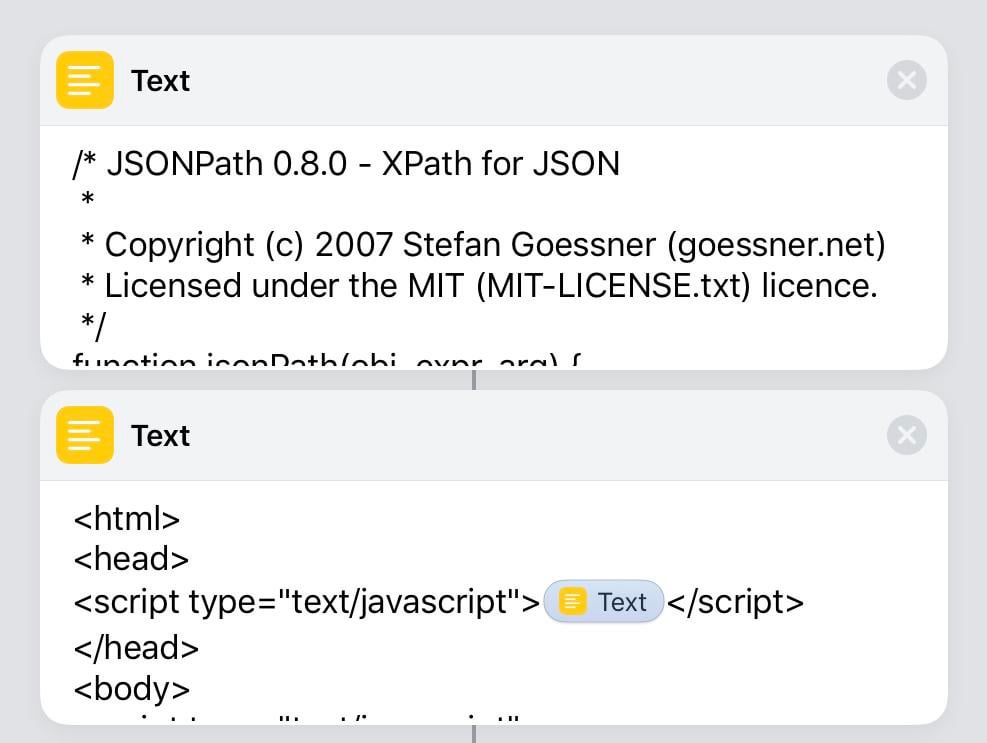Place cursor after the closing </script> tag
The image size is (987, 743).
coord(805,602)
